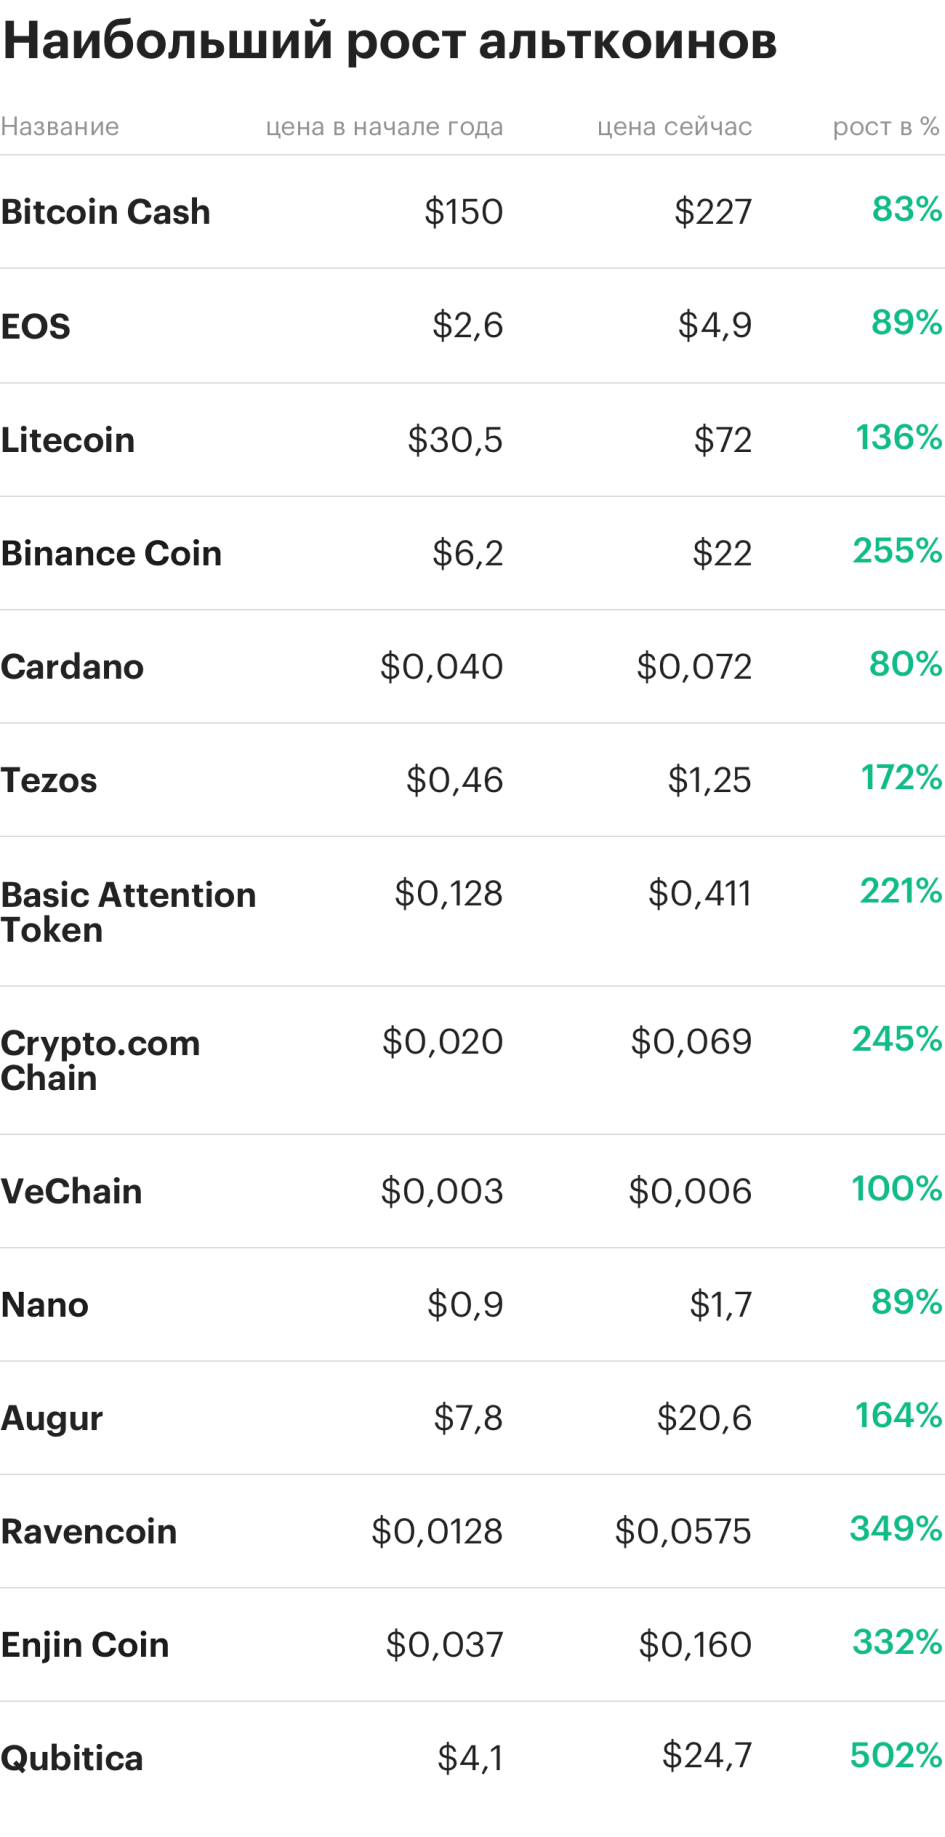The height and width of the screenshot is (1837, 945).
Task: Select the Enjin Coin row name
Action: 85,1645
